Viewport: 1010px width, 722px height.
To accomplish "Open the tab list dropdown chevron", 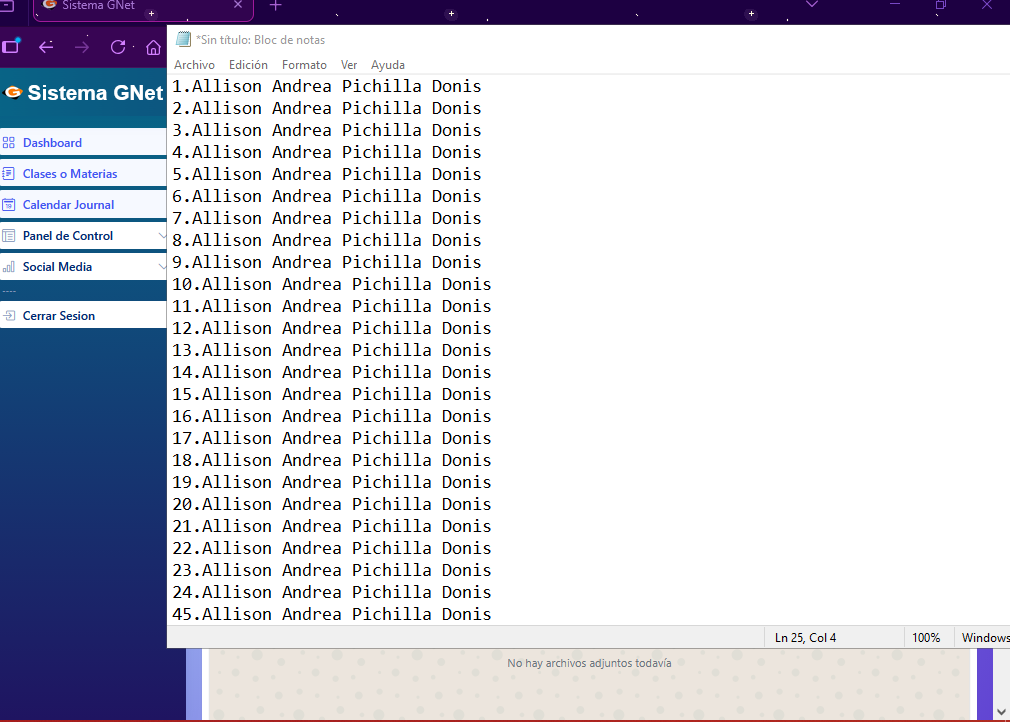I will click(812, 5).
